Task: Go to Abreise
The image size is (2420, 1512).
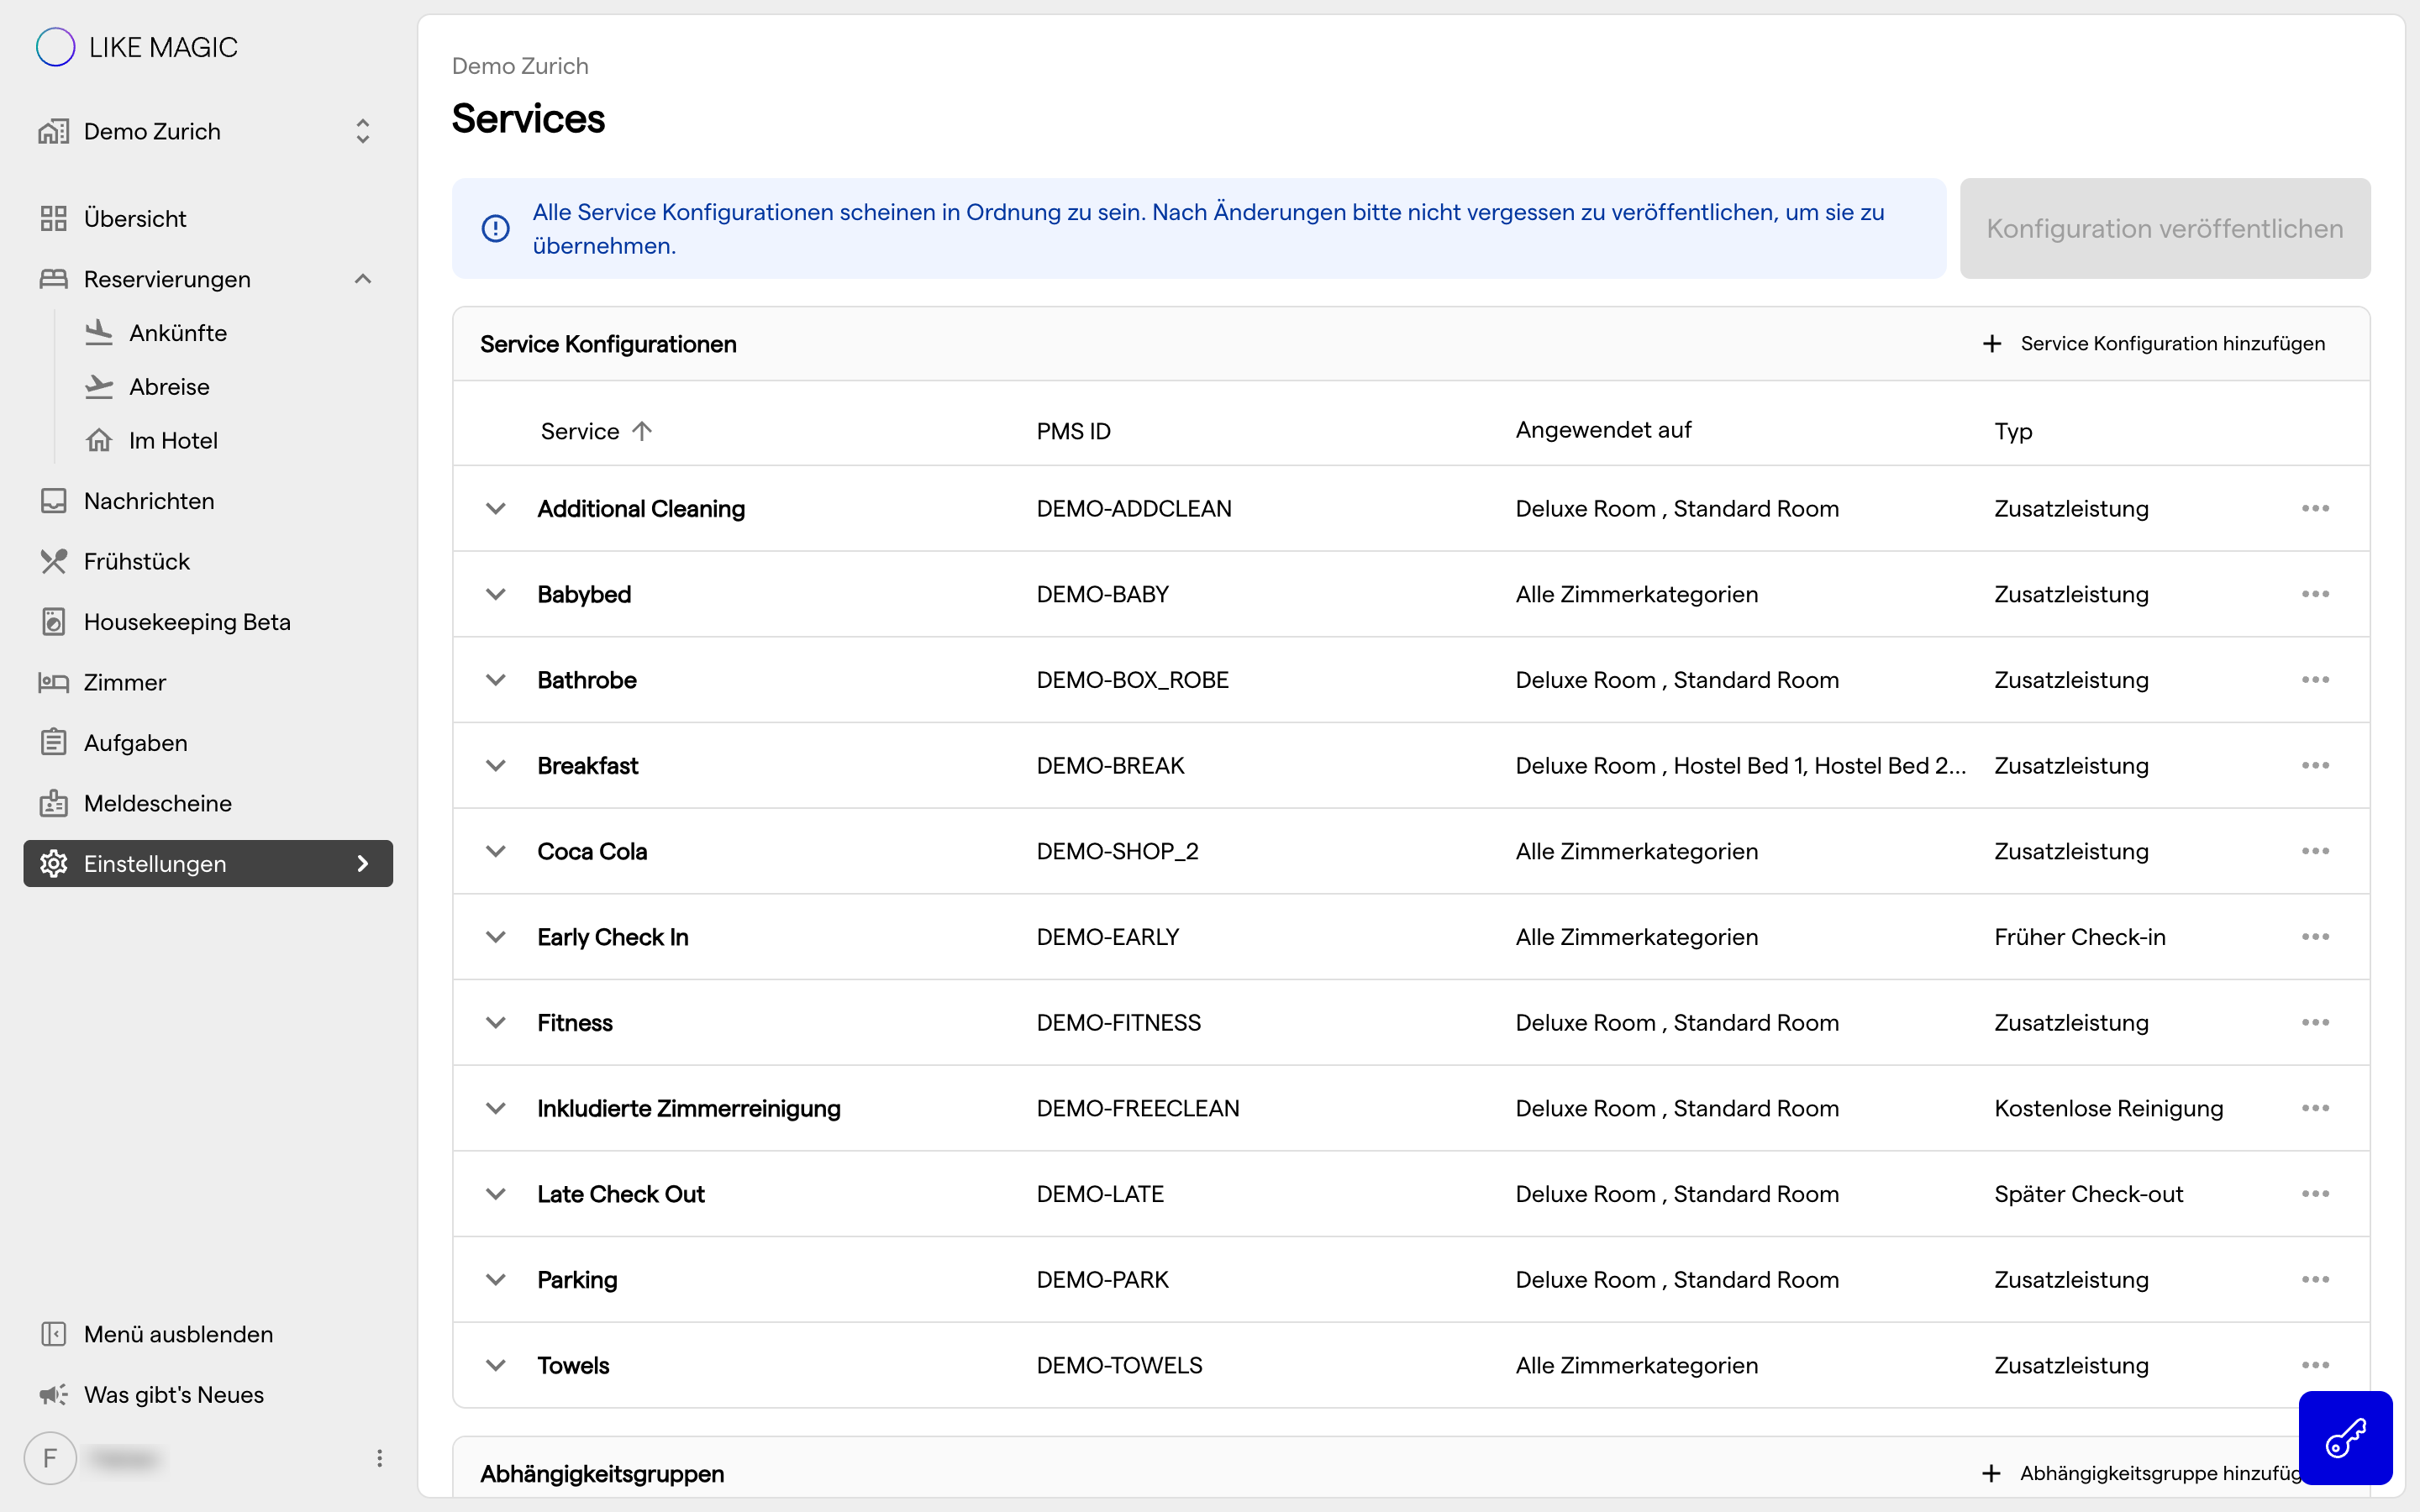Action: (169, 387)
